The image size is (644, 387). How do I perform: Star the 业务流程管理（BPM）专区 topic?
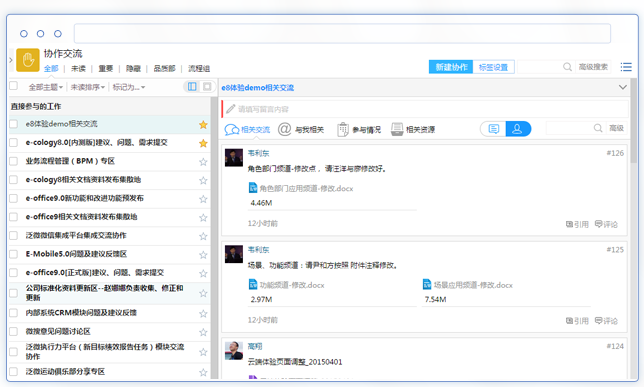click(x=203, y=162)
